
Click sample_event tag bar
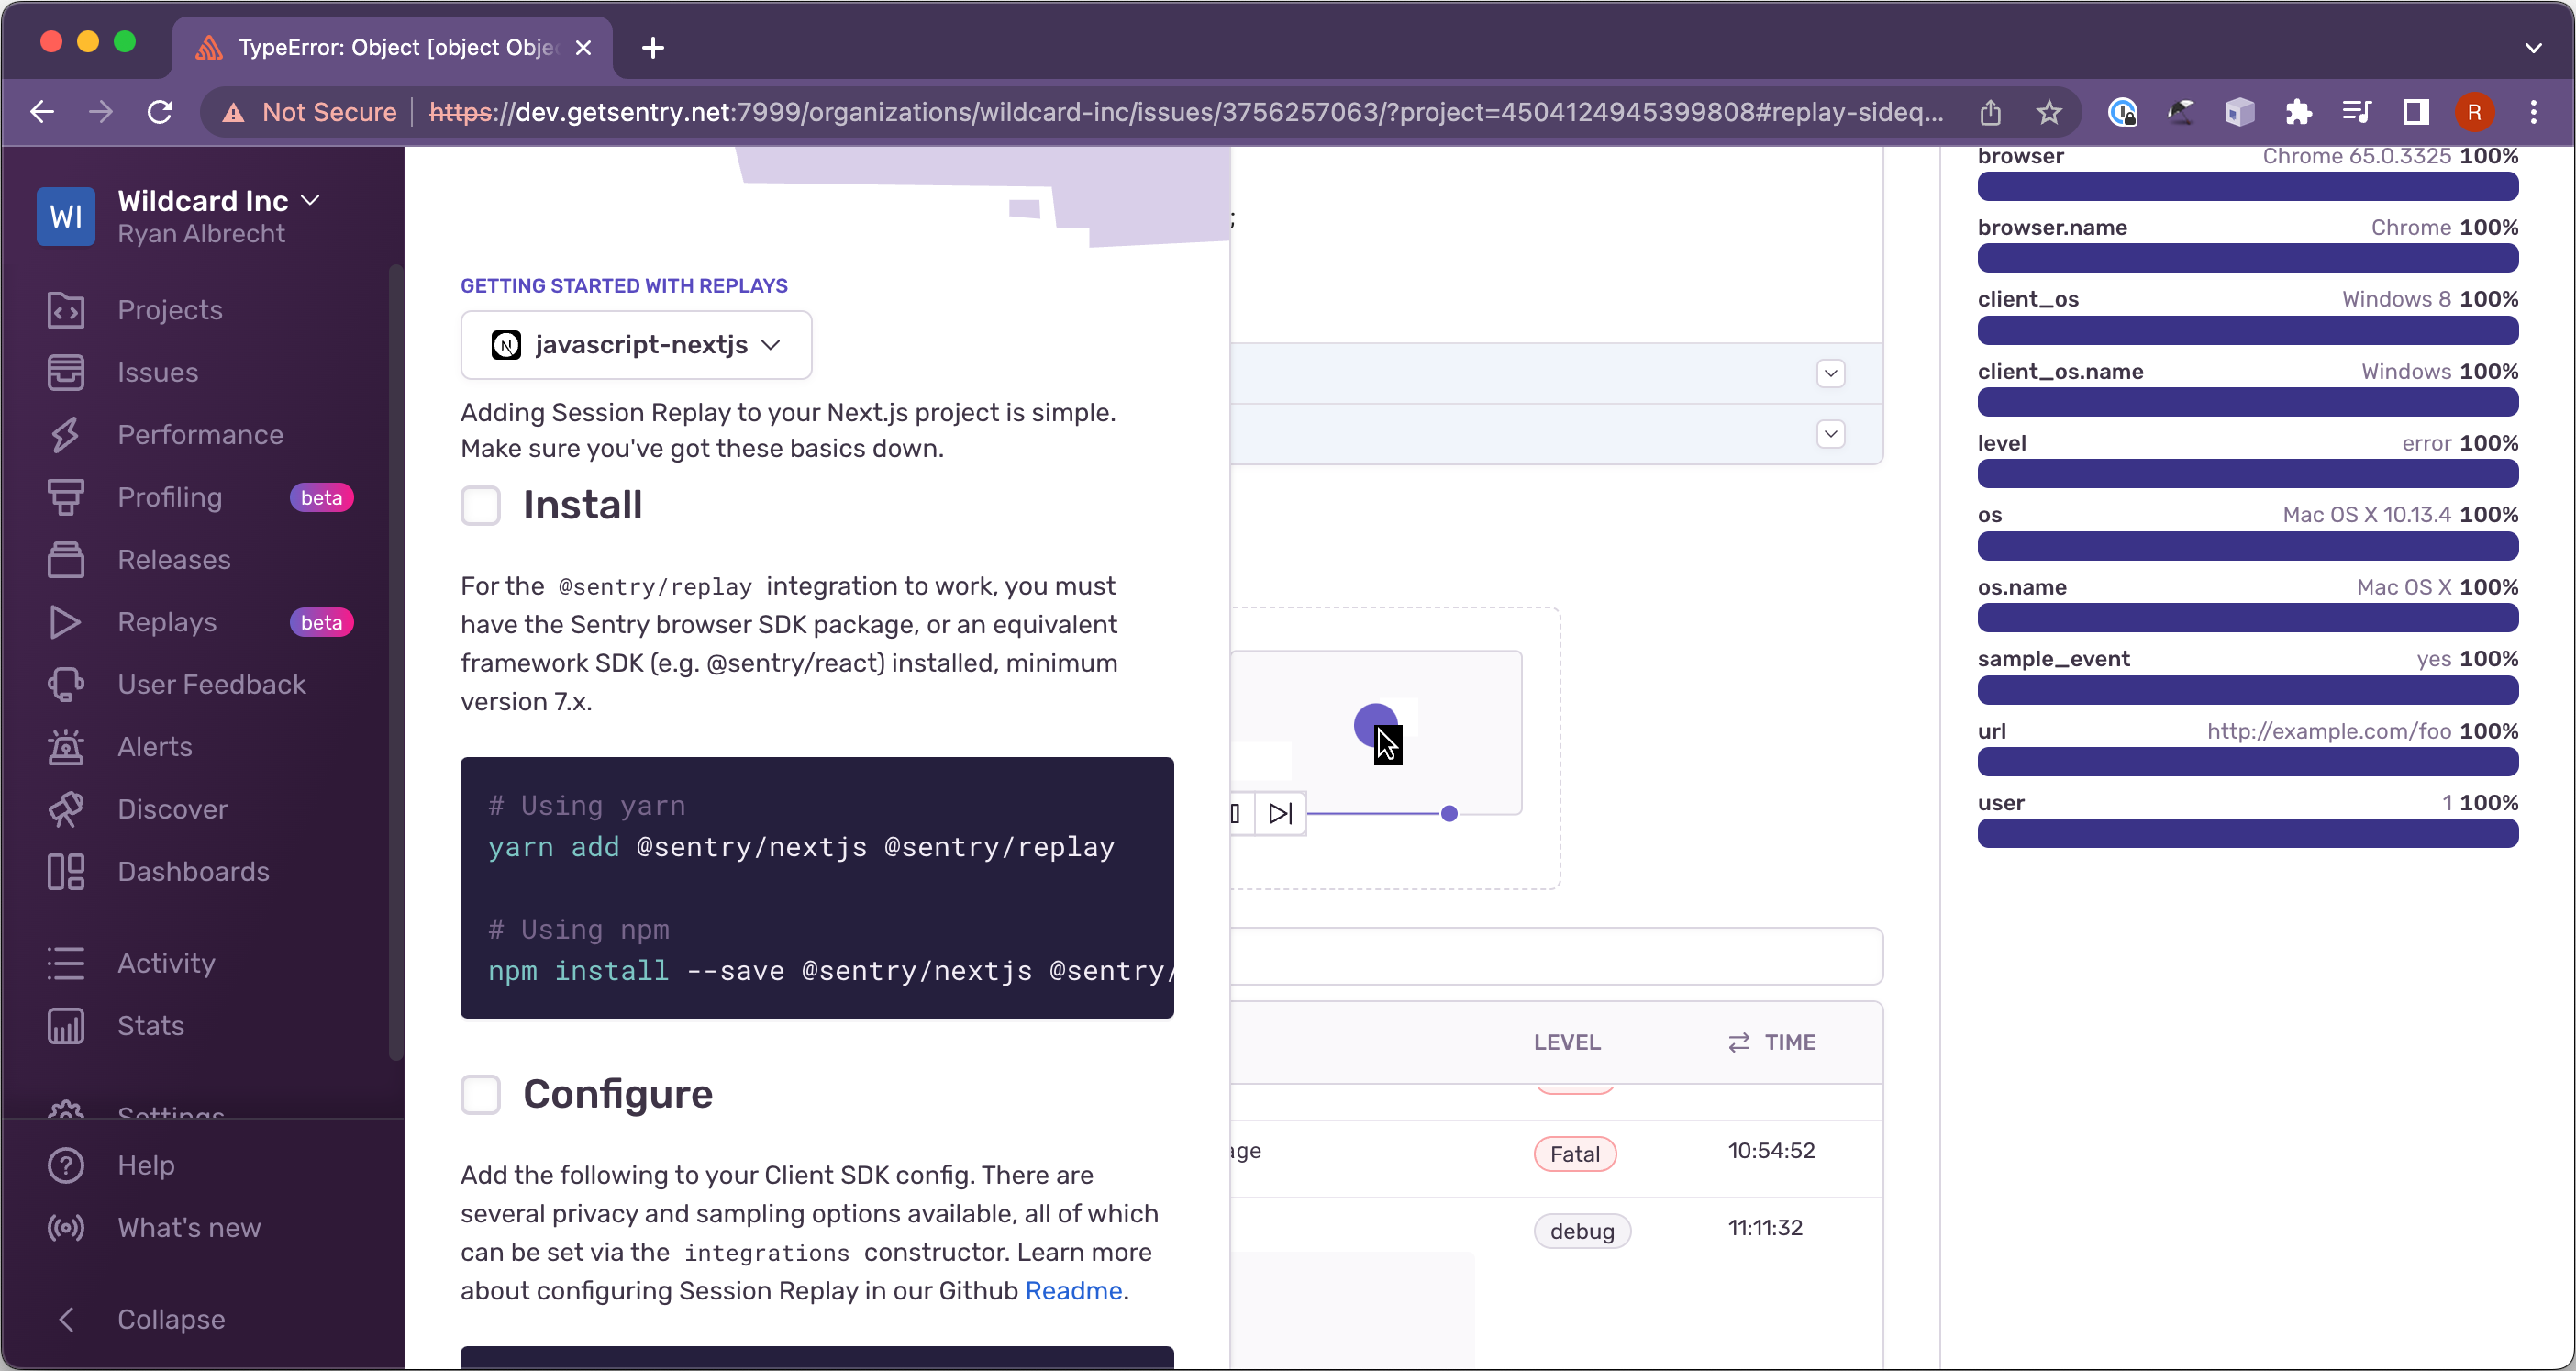coord(2247,690)
